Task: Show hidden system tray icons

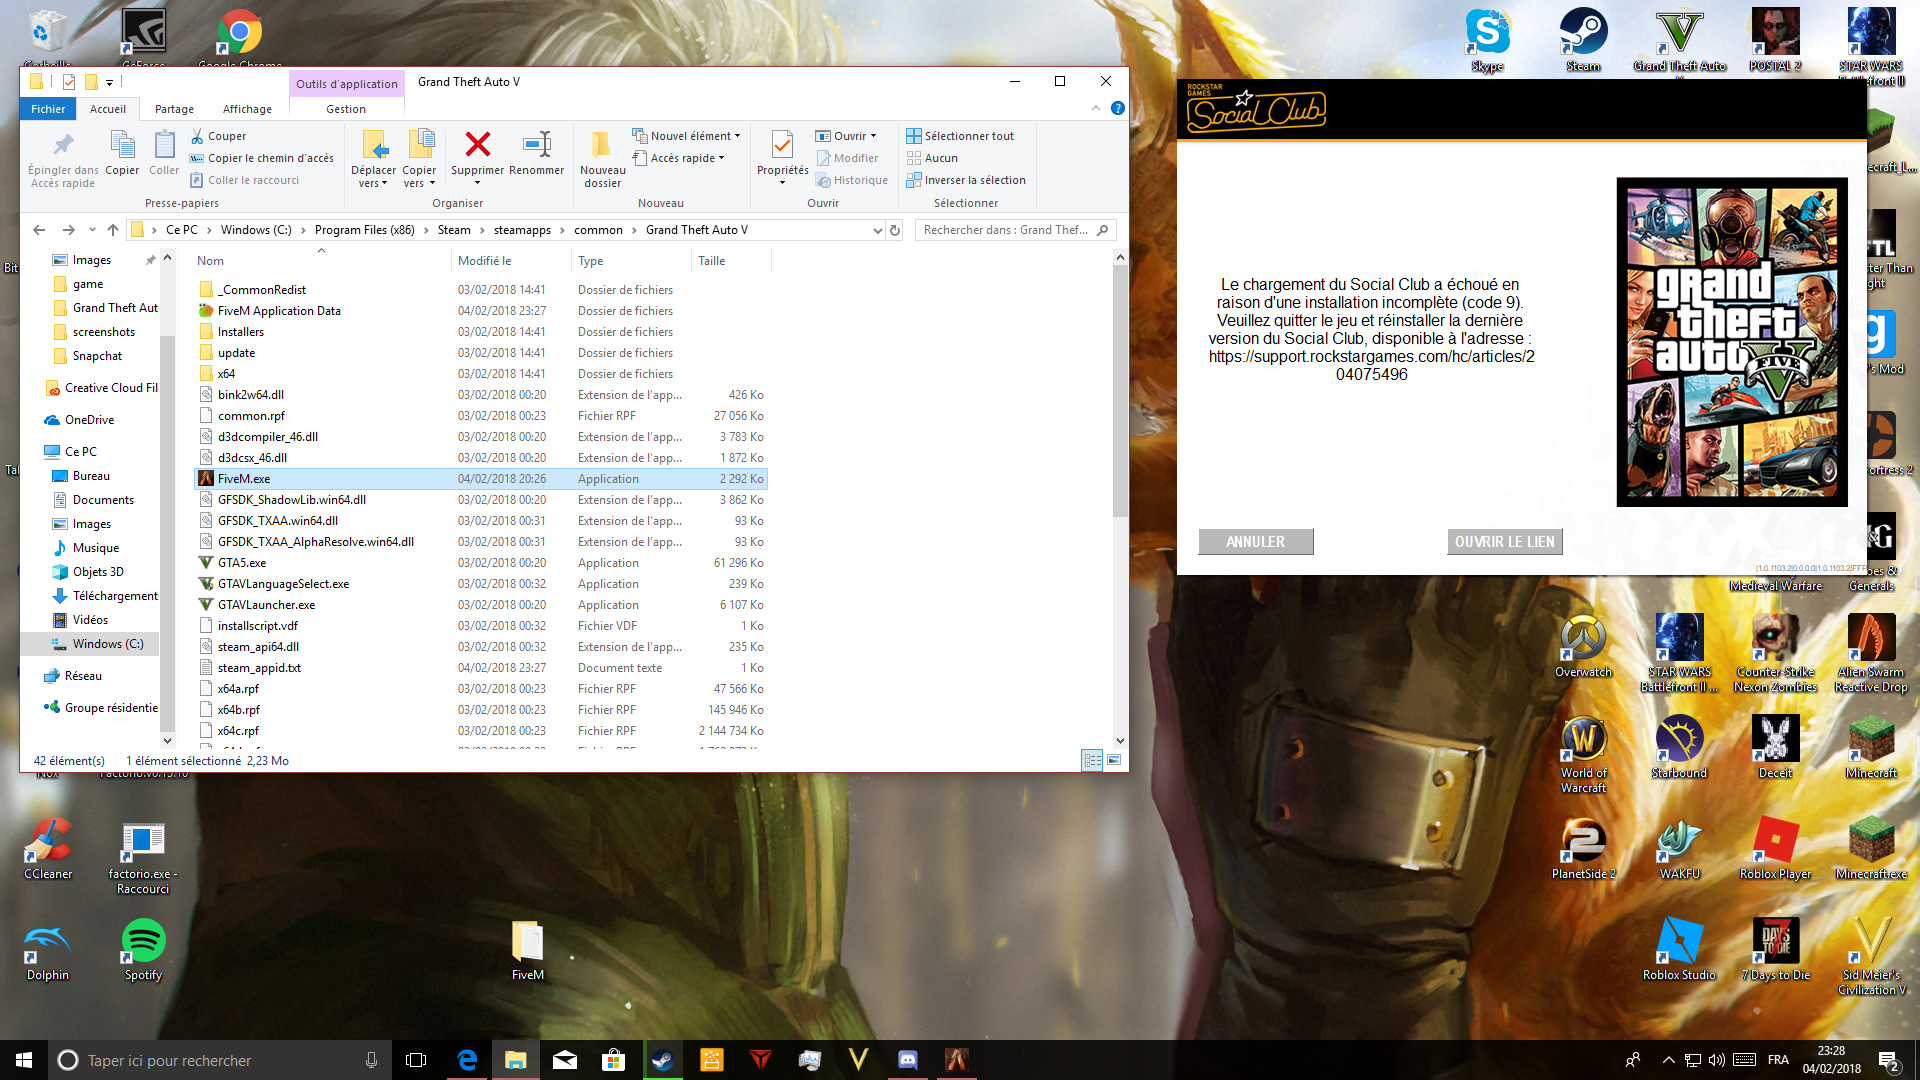Action: (1668, 1060)
